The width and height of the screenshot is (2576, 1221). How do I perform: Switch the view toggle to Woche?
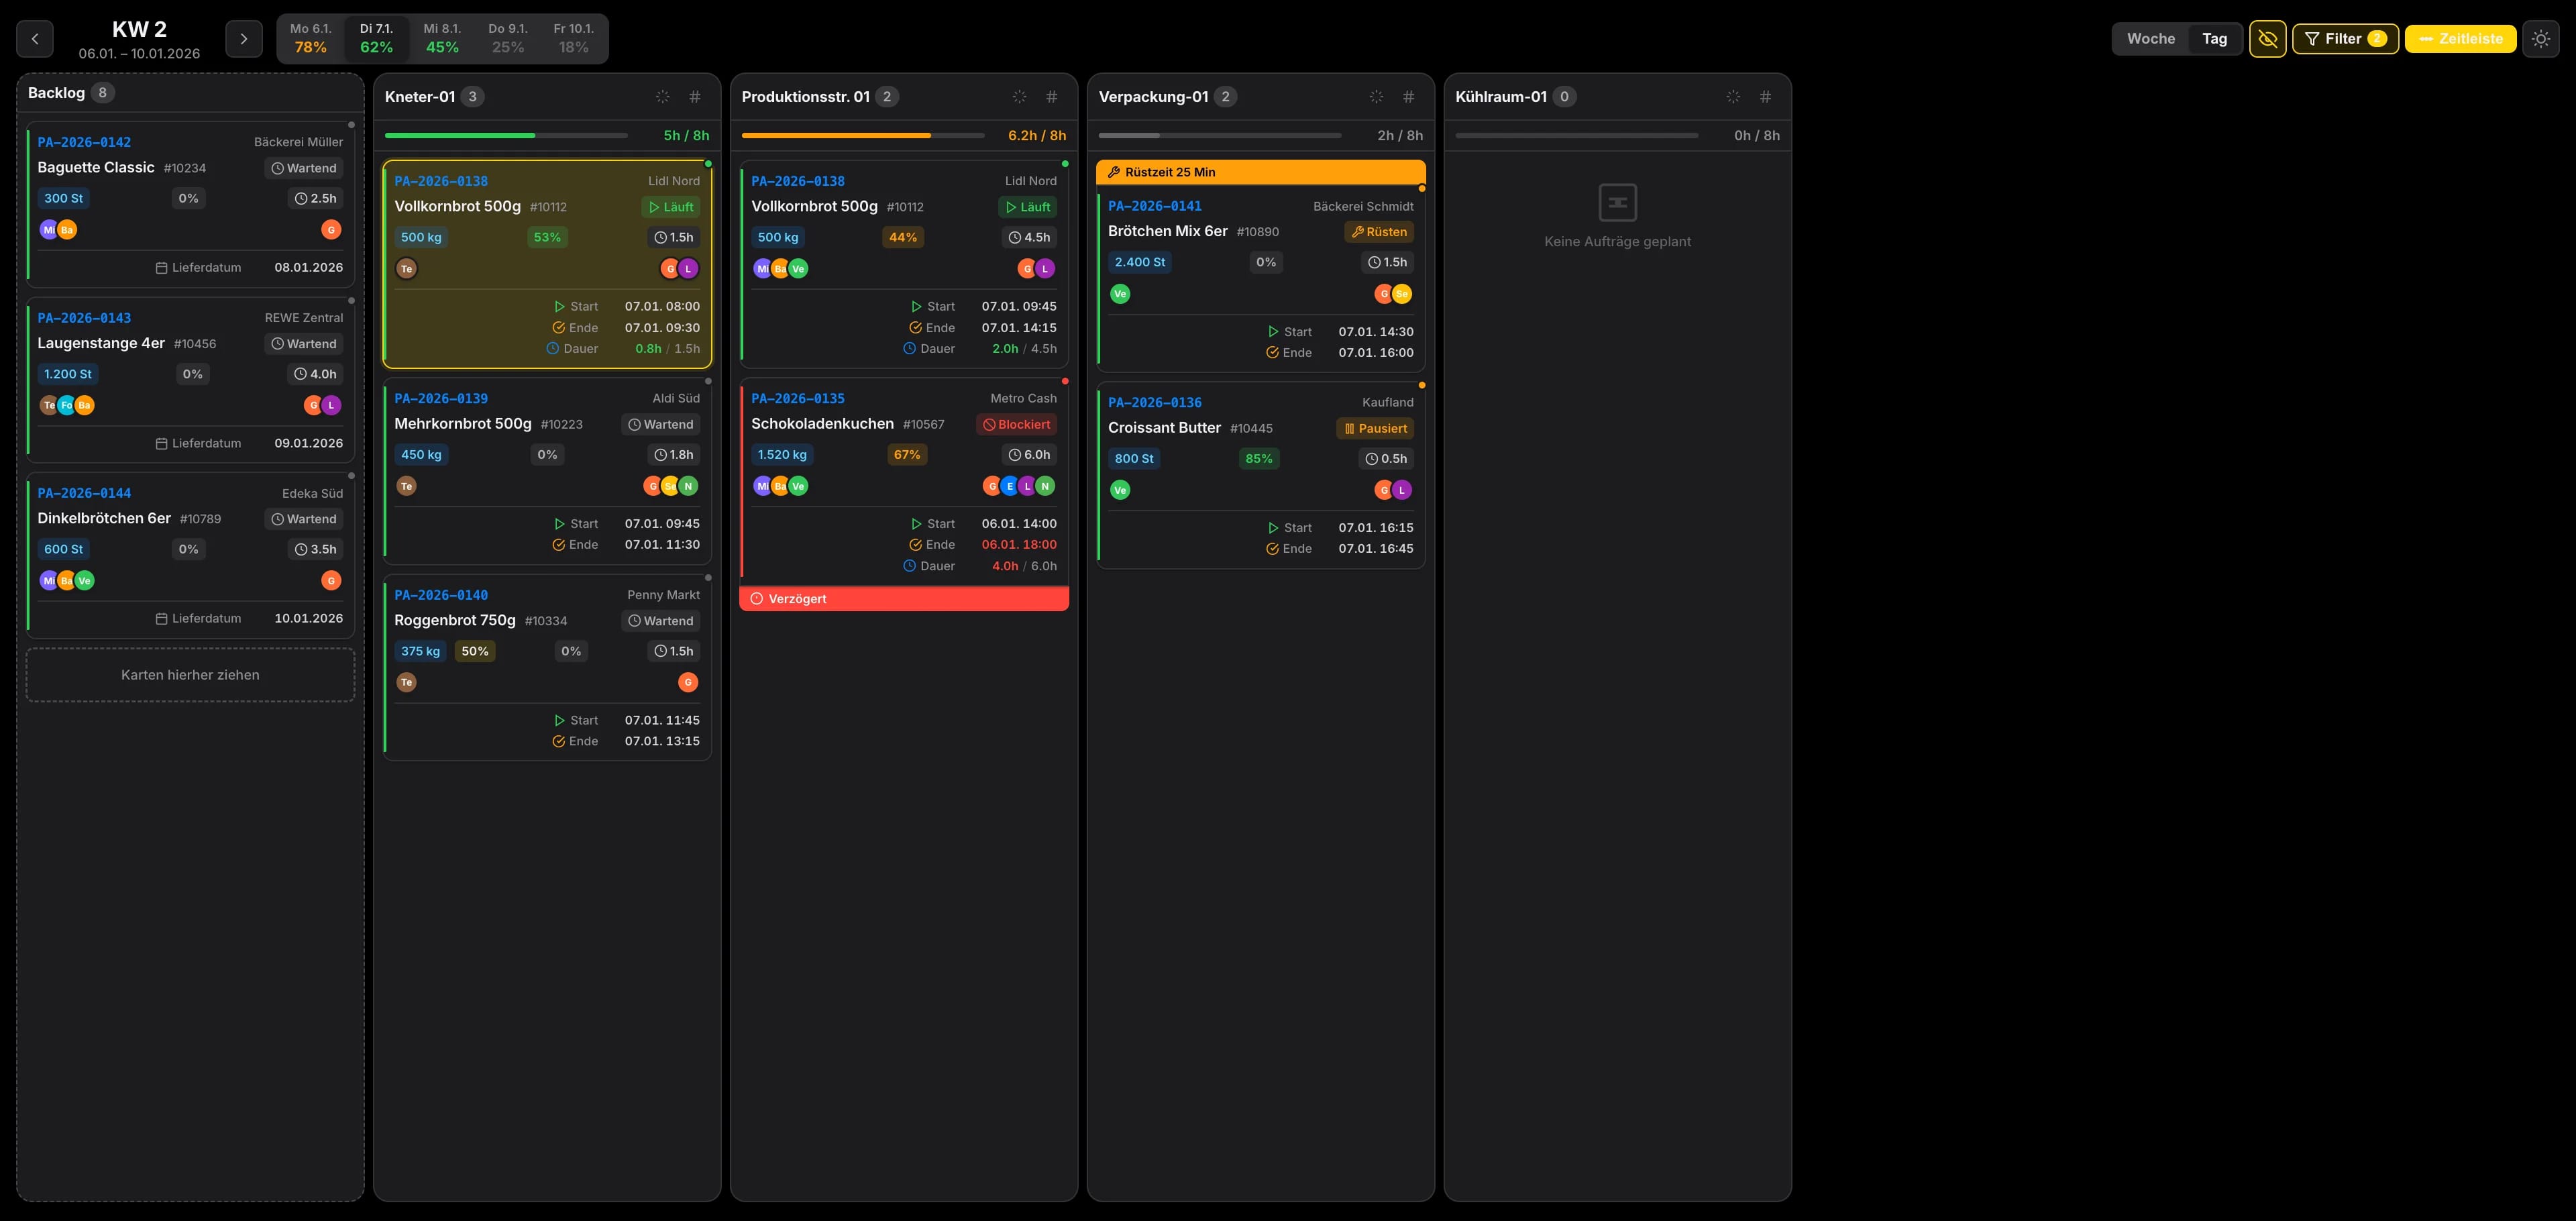pyautogui.click(x=2150, y=39)
